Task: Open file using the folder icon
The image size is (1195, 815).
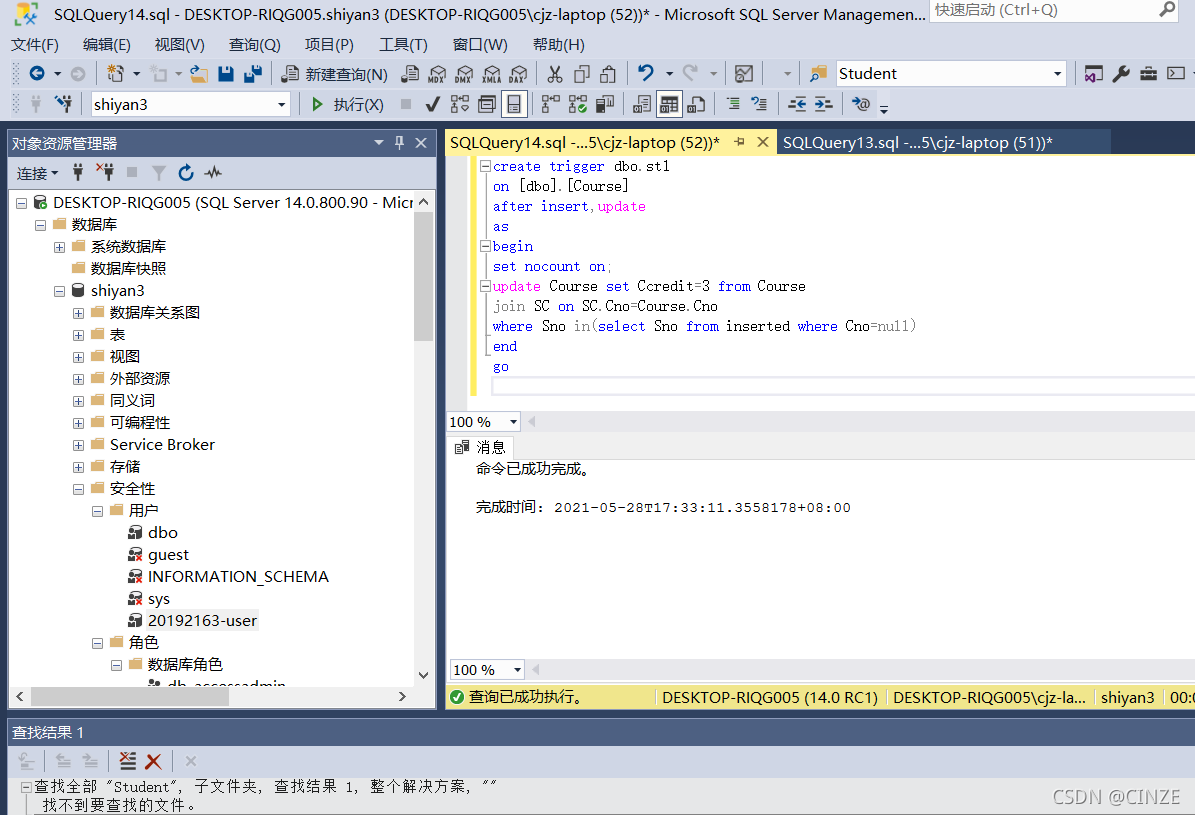Action: pos(198,73)
